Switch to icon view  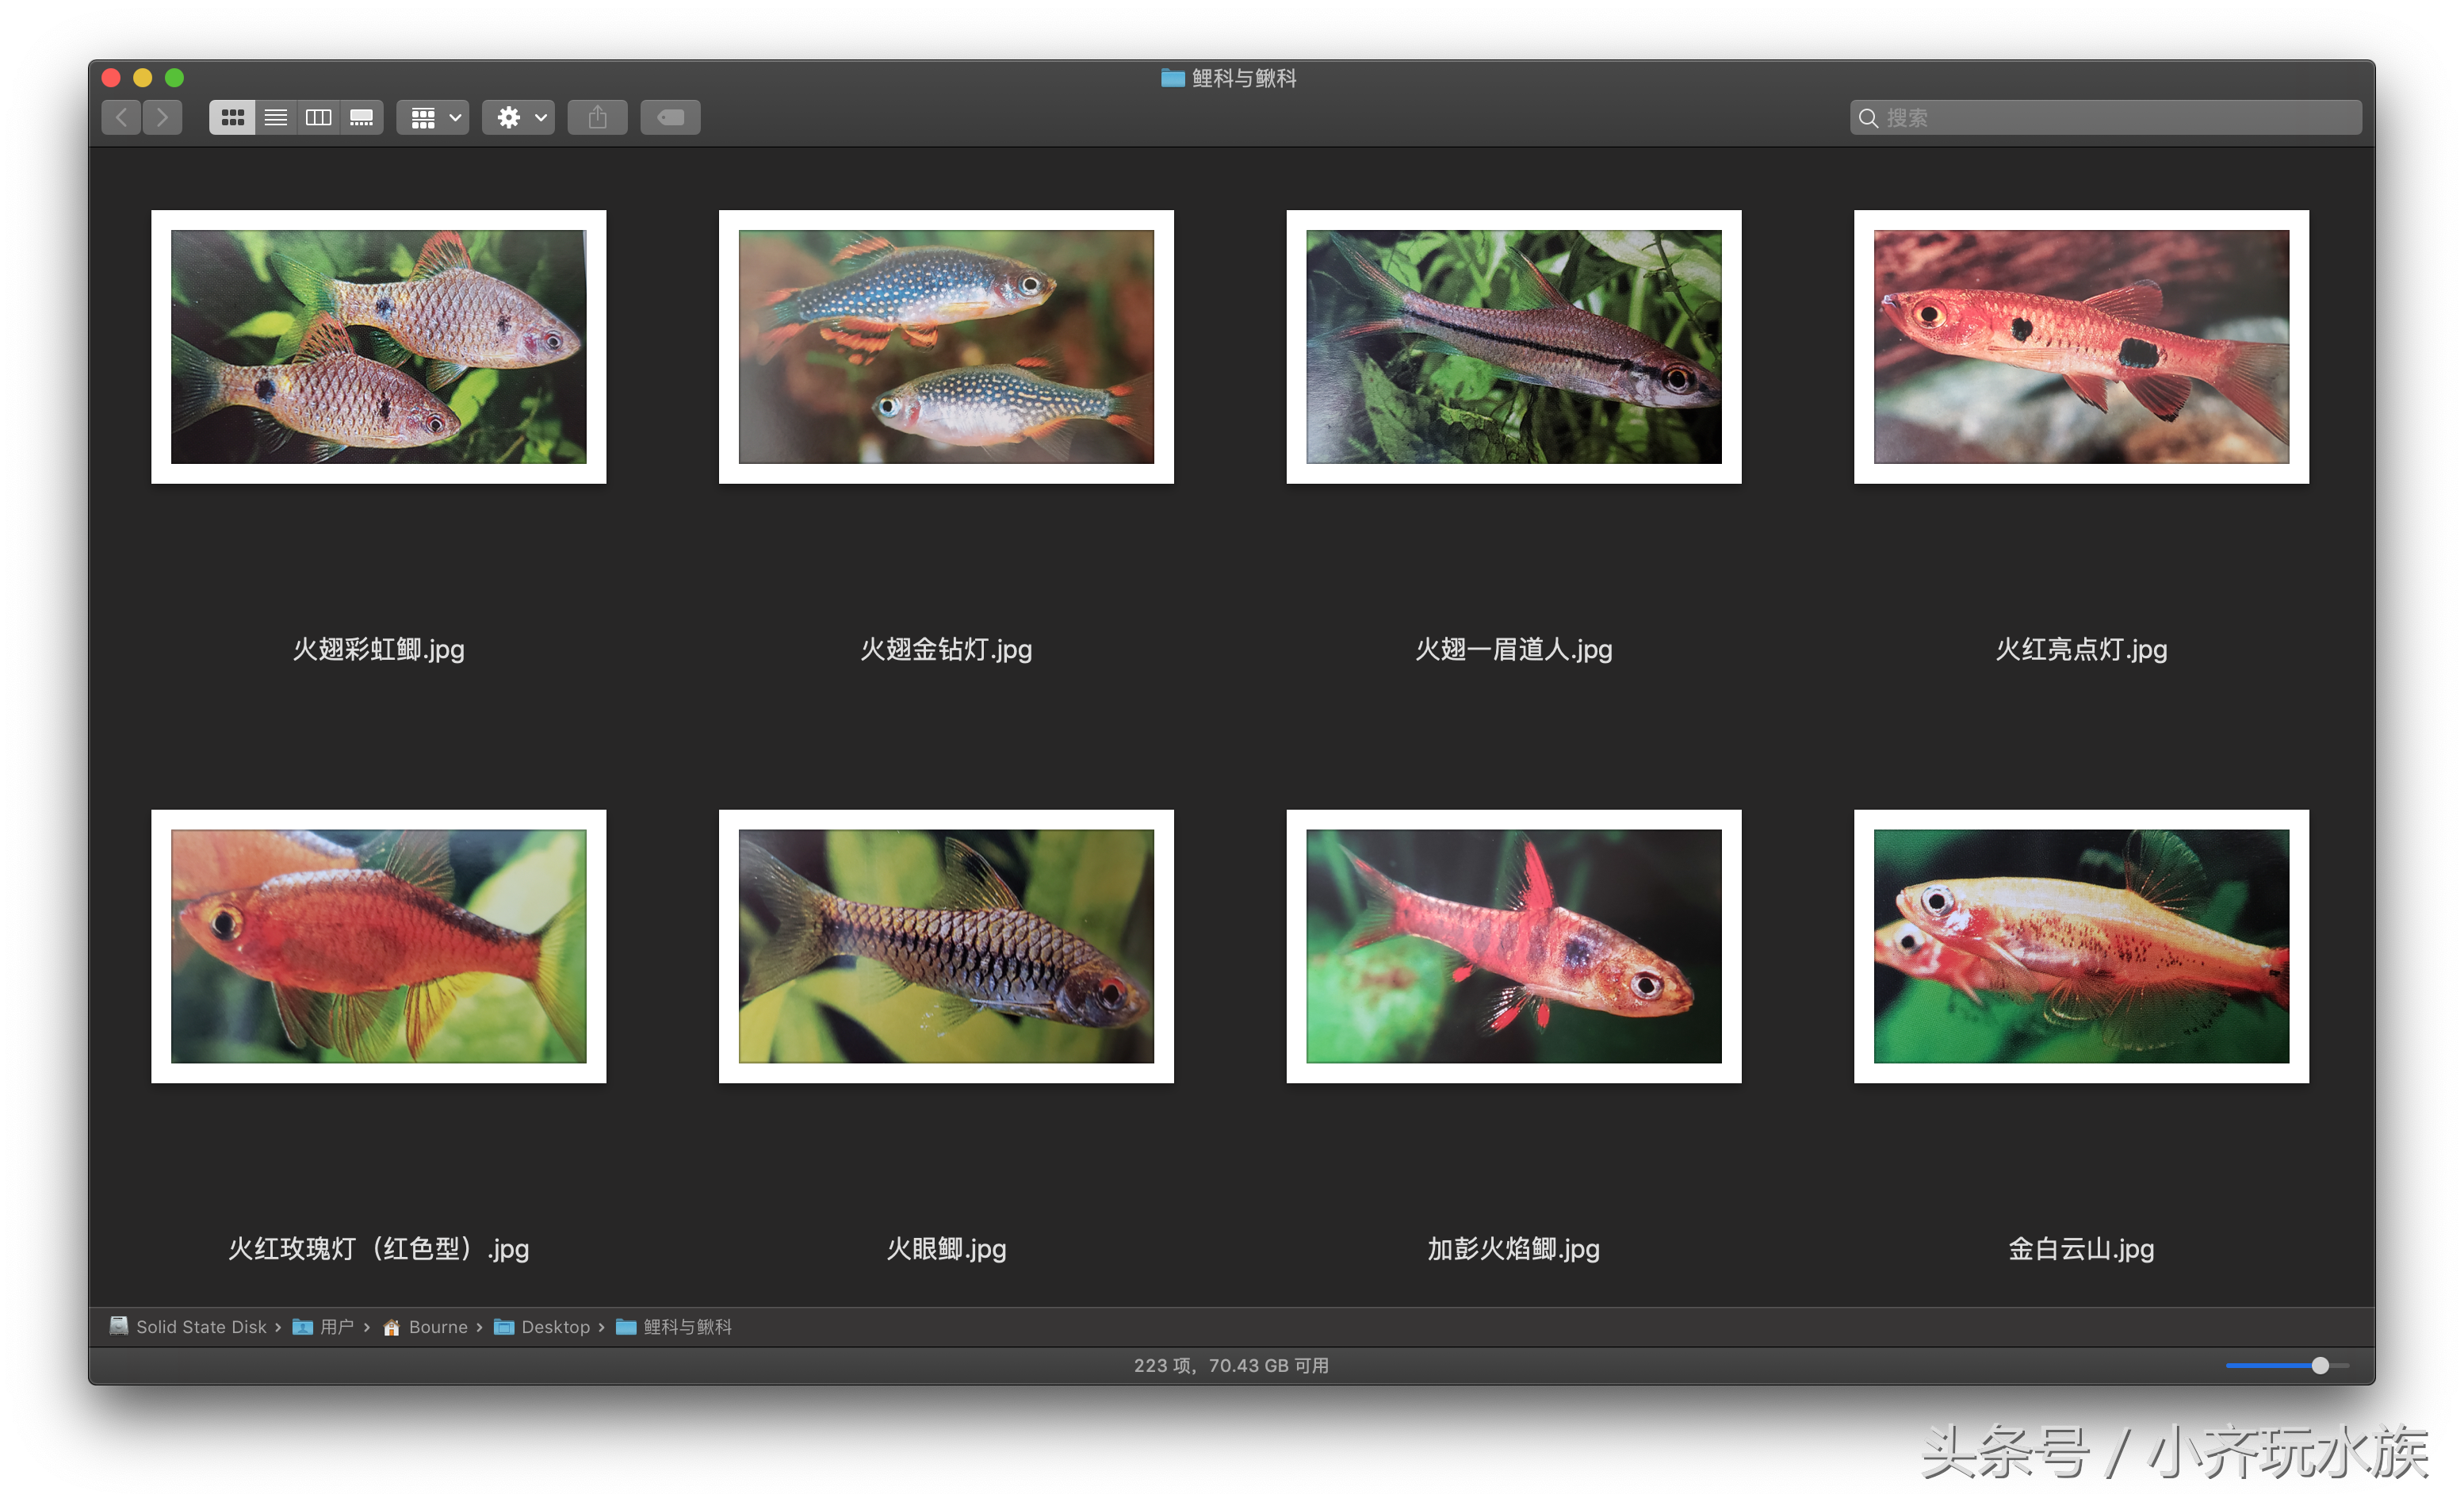[x=232, y=118]
